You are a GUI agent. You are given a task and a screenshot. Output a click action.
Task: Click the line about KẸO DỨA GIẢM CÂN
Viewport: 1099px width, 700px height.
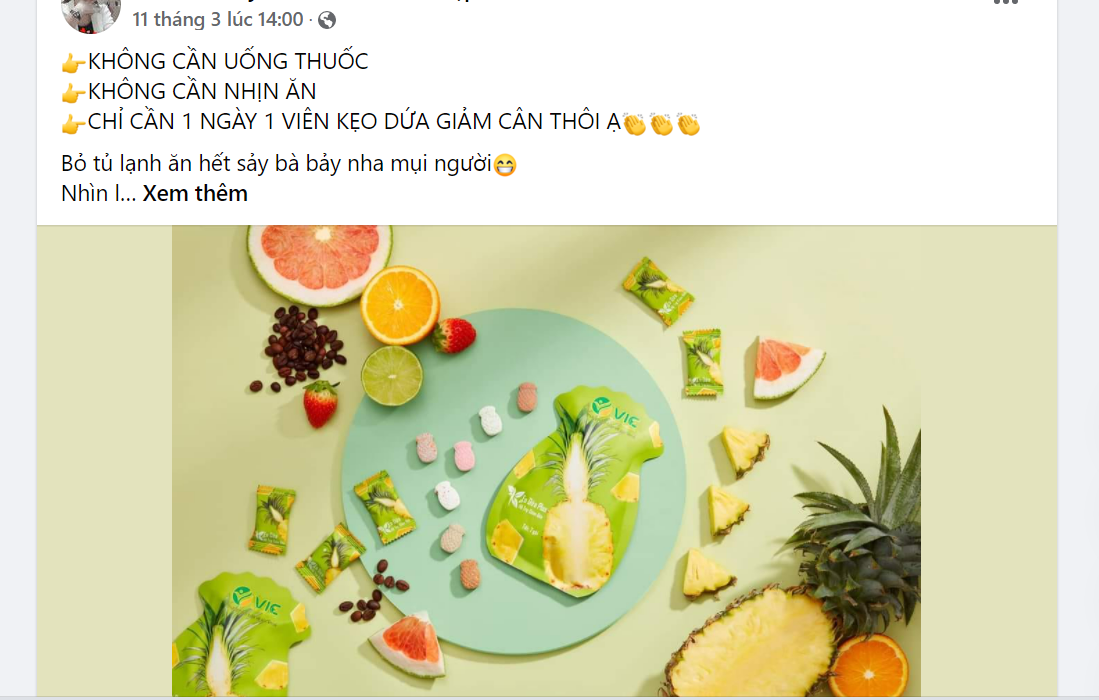[354, 122]
